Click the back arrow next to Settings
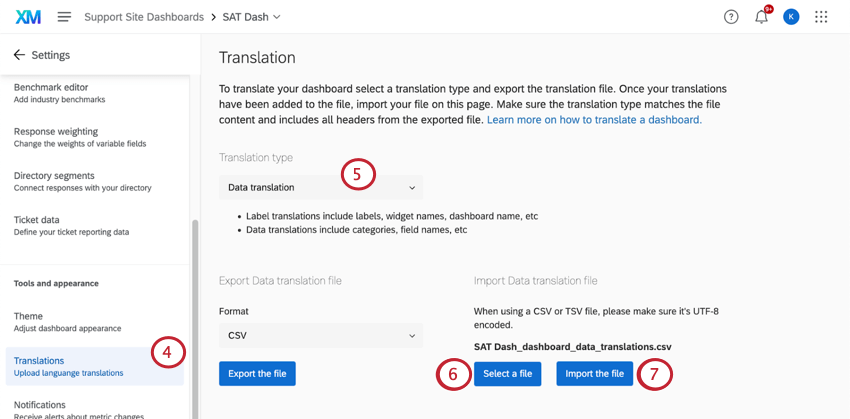This screenshot has width=850, height=419. click(19, 55)
